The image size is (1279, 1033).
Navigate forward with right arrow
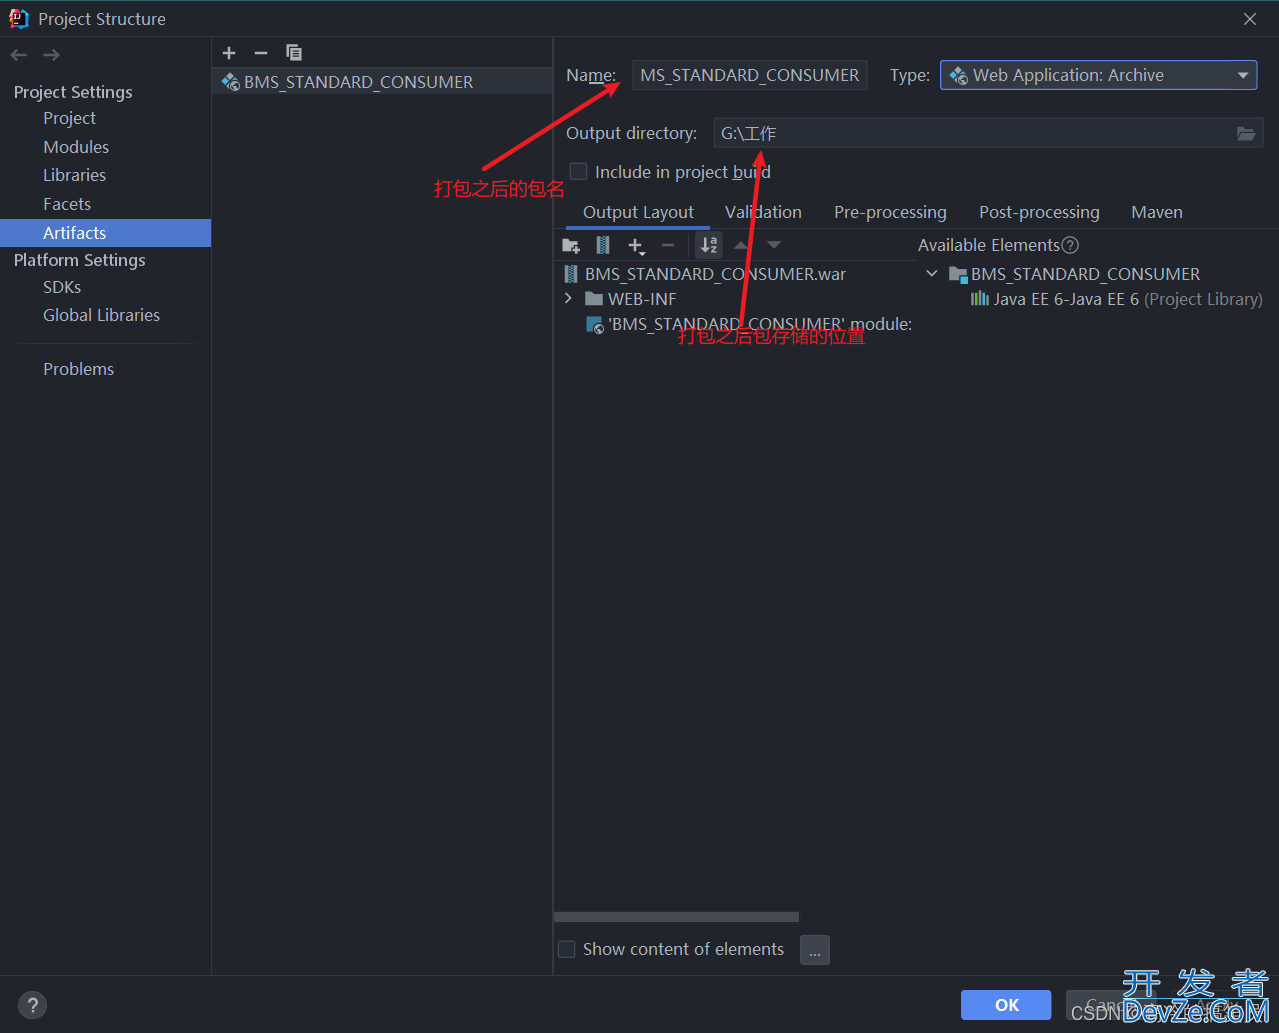(x=51, y=55)
